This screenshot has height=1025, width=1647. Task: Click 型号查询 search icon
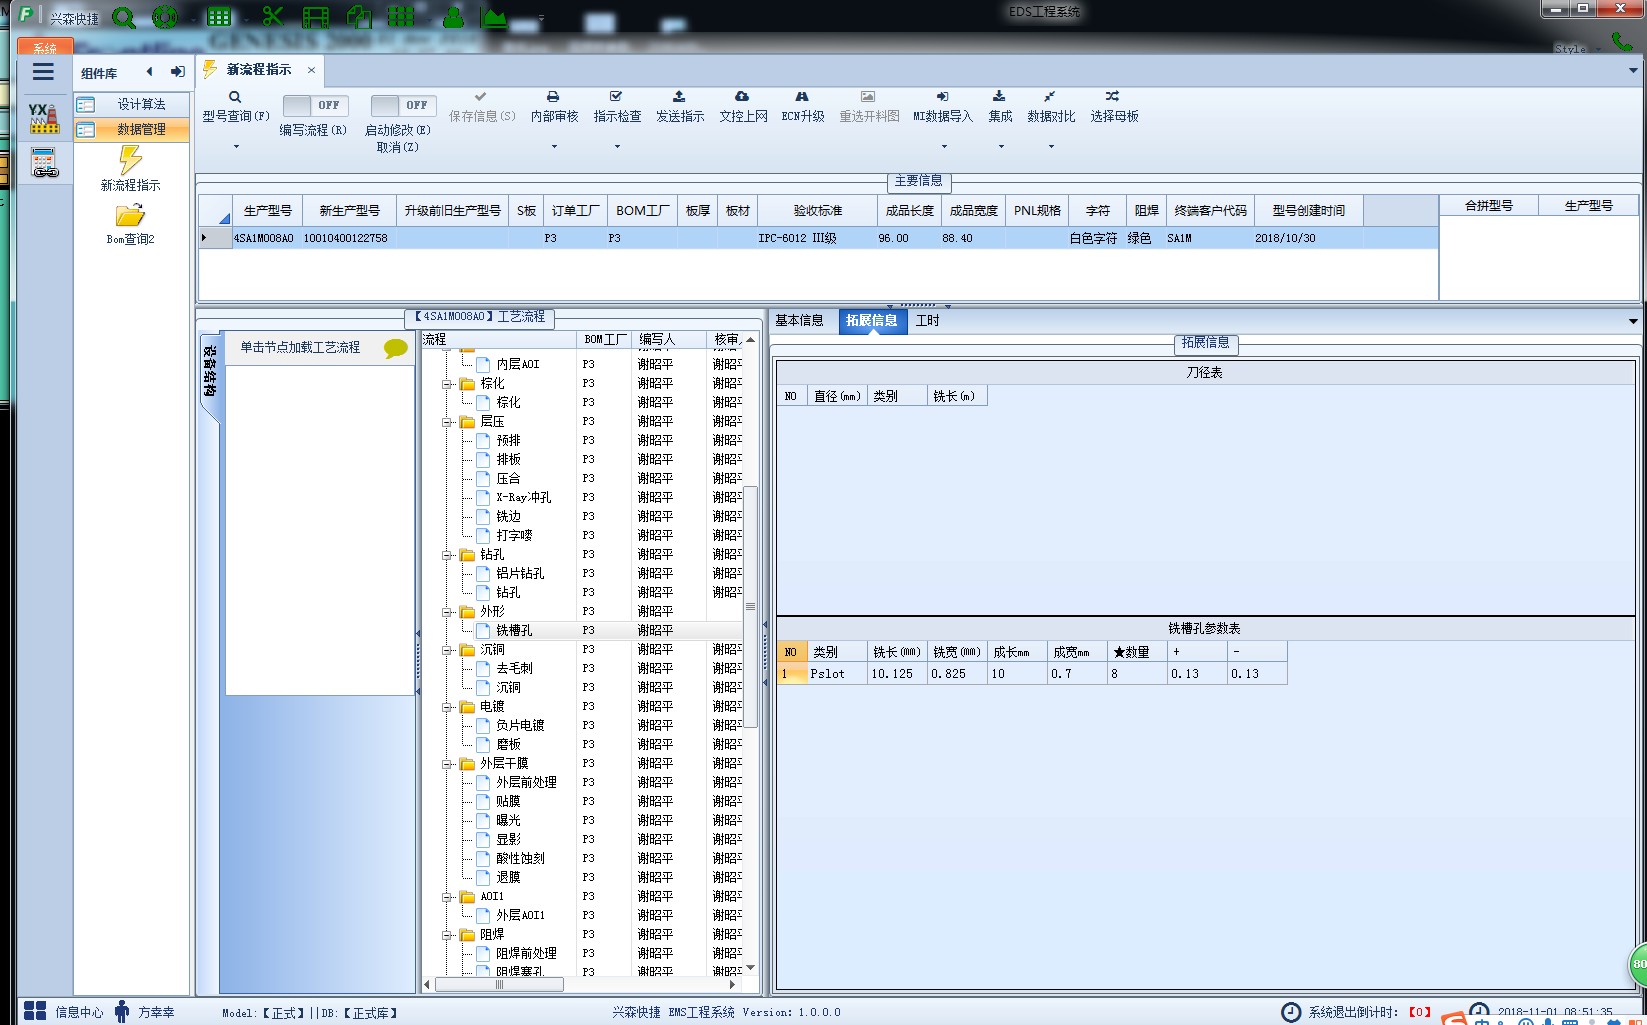[x=235, y=97]
